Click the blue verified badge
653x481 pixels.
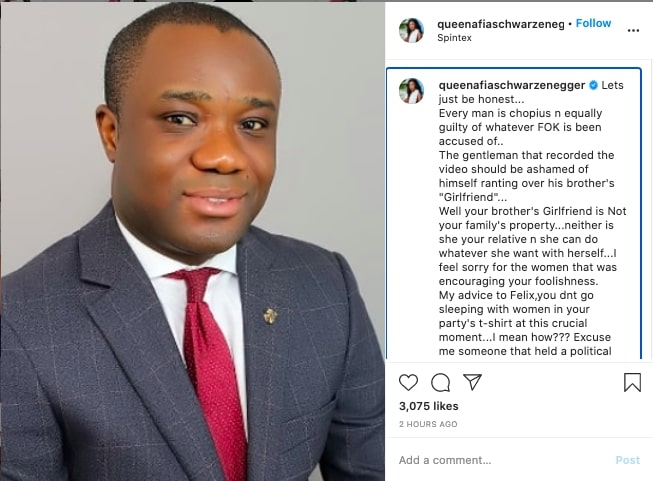pyautogui.click(x=593, y=85)
